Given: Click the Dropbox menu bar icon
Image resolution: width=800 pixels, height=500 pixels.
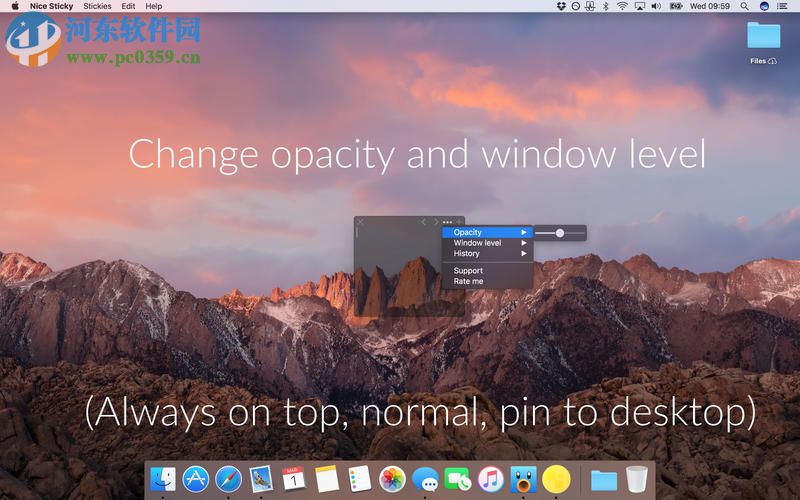Looking at the screenshot, I should (561, 6).
